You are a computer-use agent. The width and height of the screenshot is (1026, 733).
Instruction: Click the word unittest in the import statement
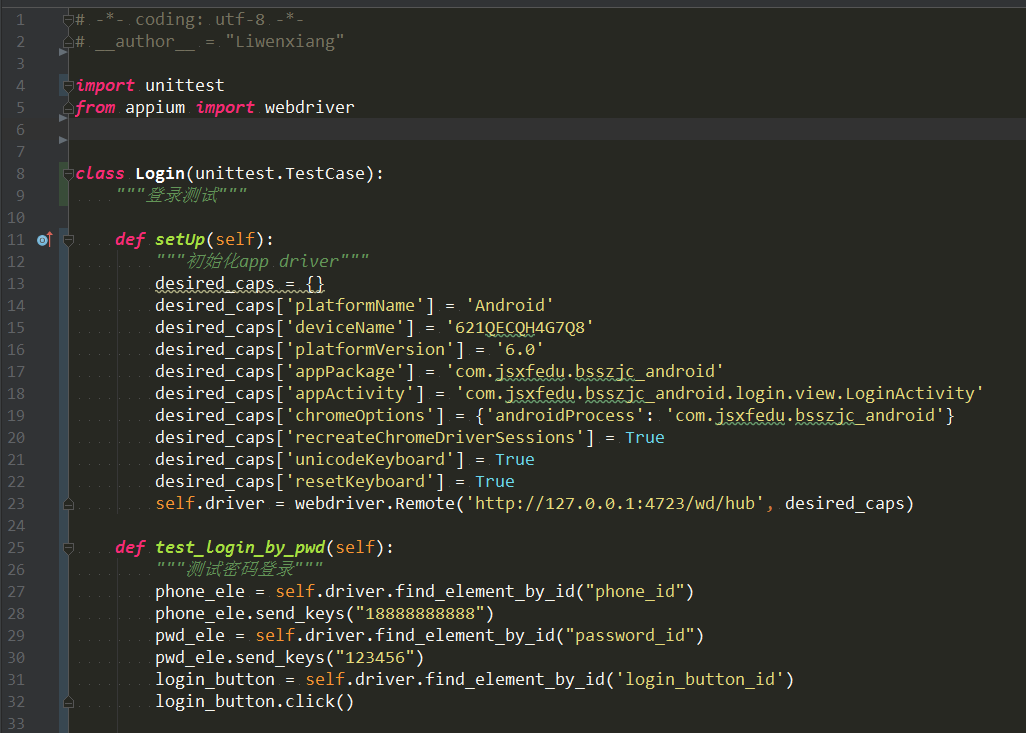185,86
